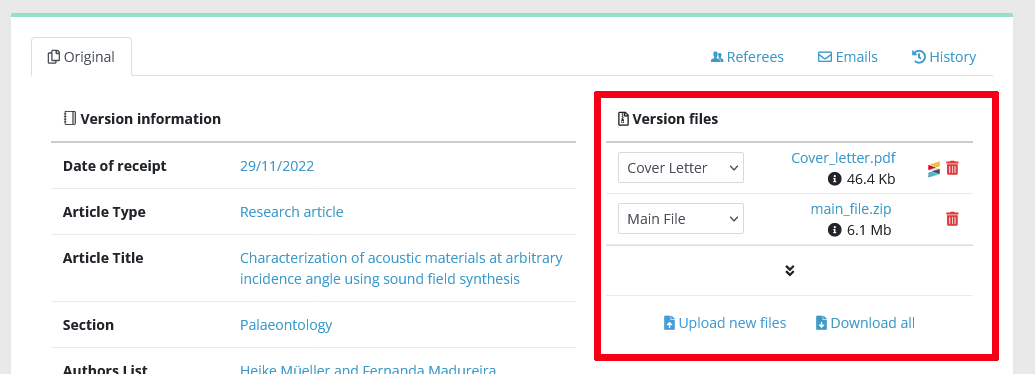1035x374 pixels.
Task: Expand more files with double chevron
Action: [789, 270]
